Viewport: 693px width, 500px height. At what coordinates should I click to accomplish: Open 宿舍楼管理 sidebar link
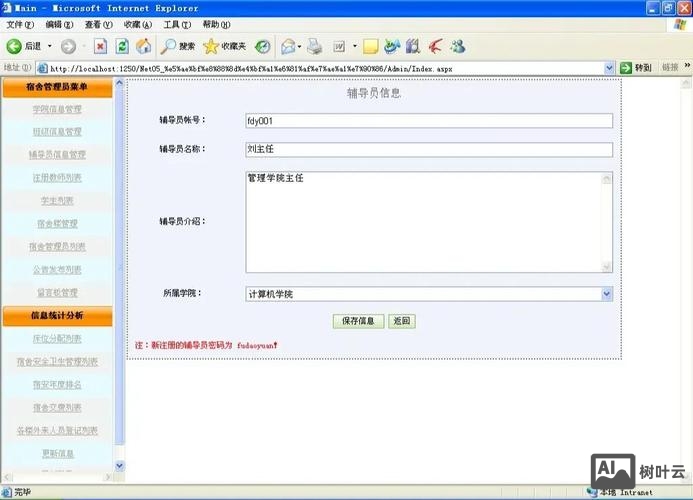[57, 224]
